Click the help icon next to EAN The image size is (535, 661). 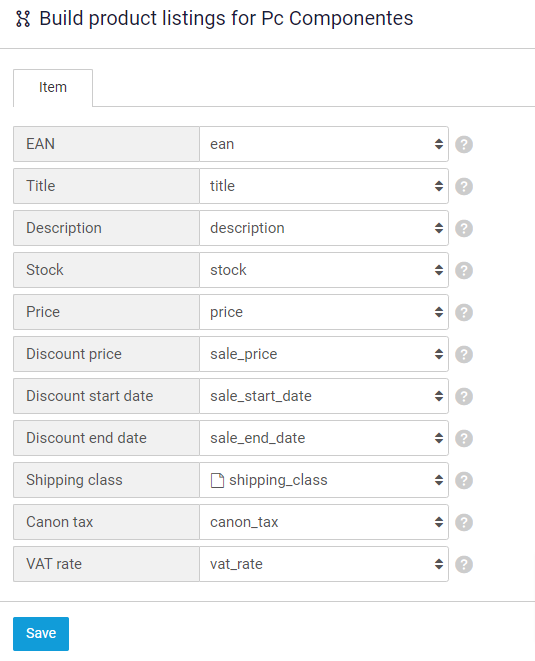pyautogui.click(x=464, y=145)
